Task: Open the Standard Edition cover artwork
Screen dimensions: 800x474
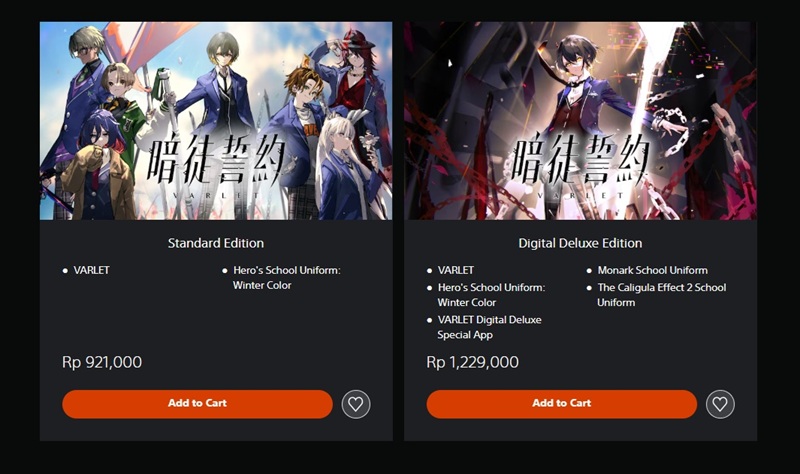Action: [x=216, y=120]
